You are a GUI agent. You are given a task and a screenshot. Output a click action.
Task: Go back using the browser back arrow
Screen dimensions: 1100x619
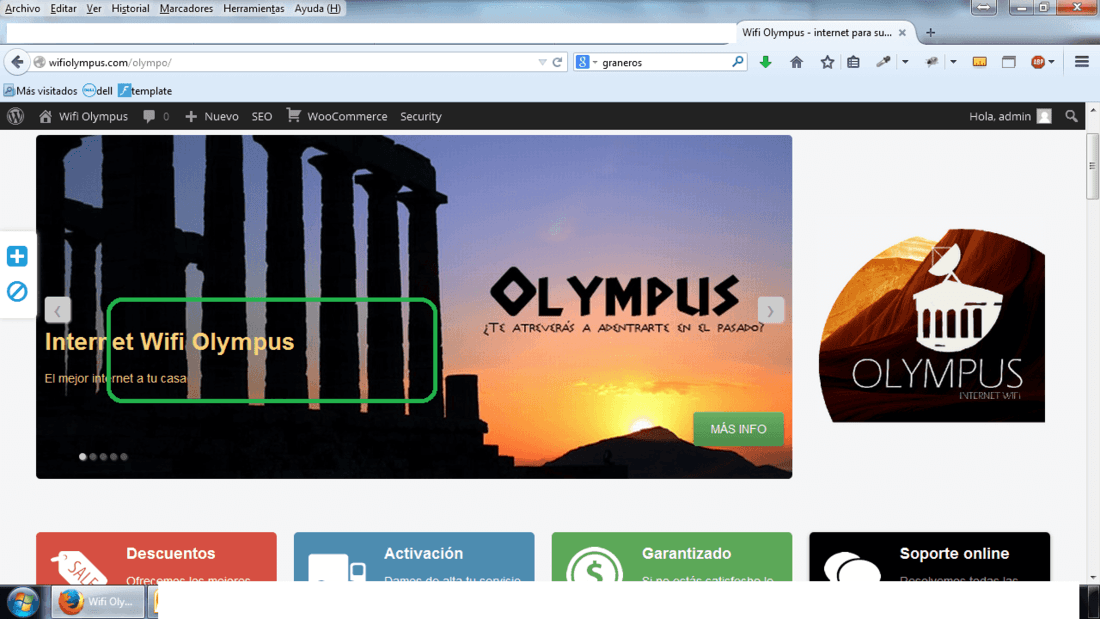17,62
